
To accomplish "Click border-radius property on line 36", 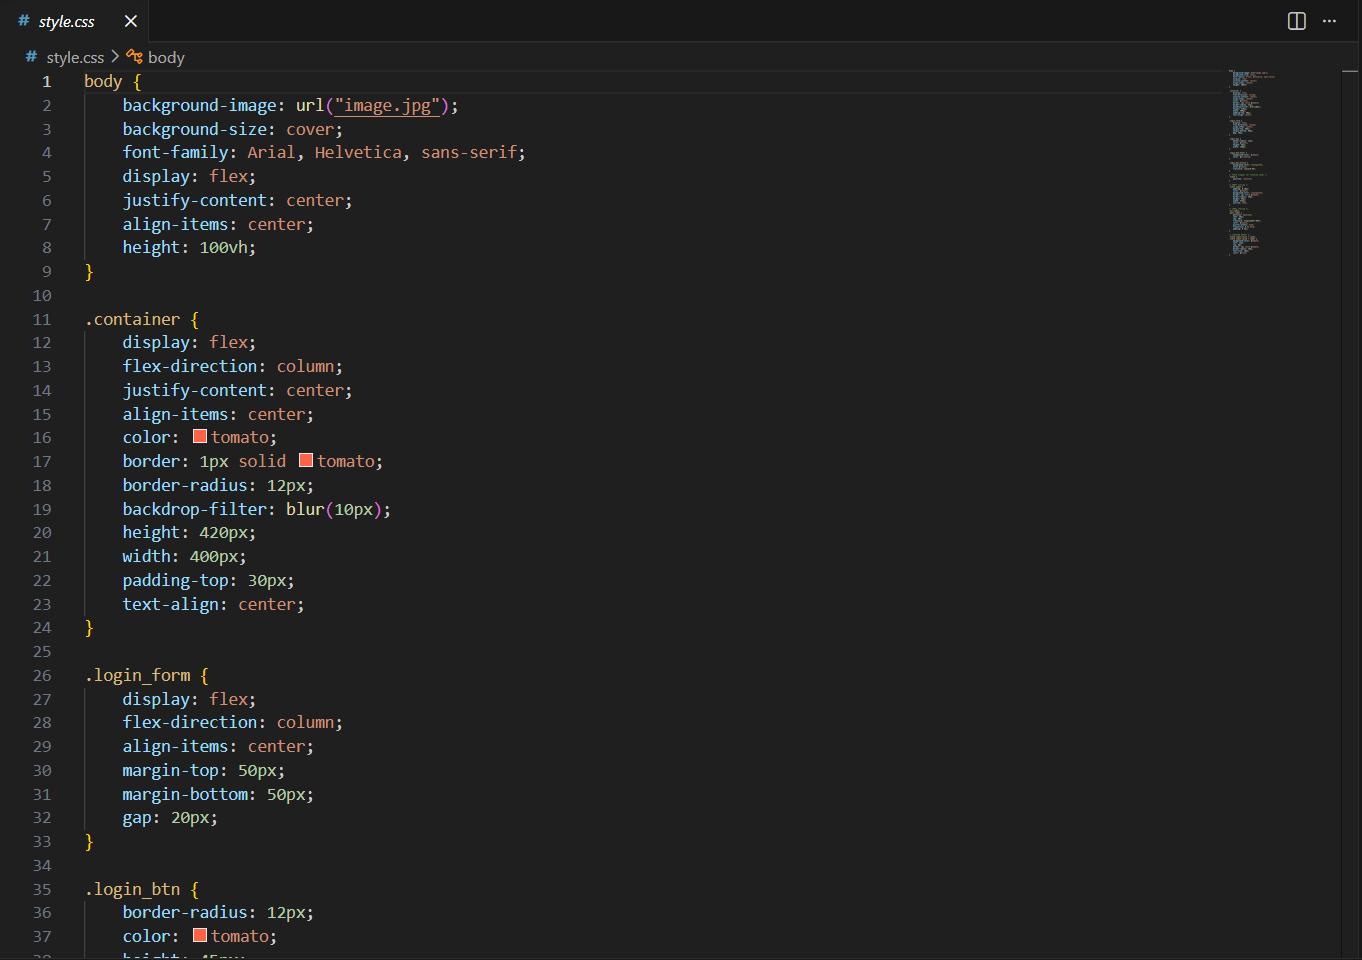I will (185, 913).
